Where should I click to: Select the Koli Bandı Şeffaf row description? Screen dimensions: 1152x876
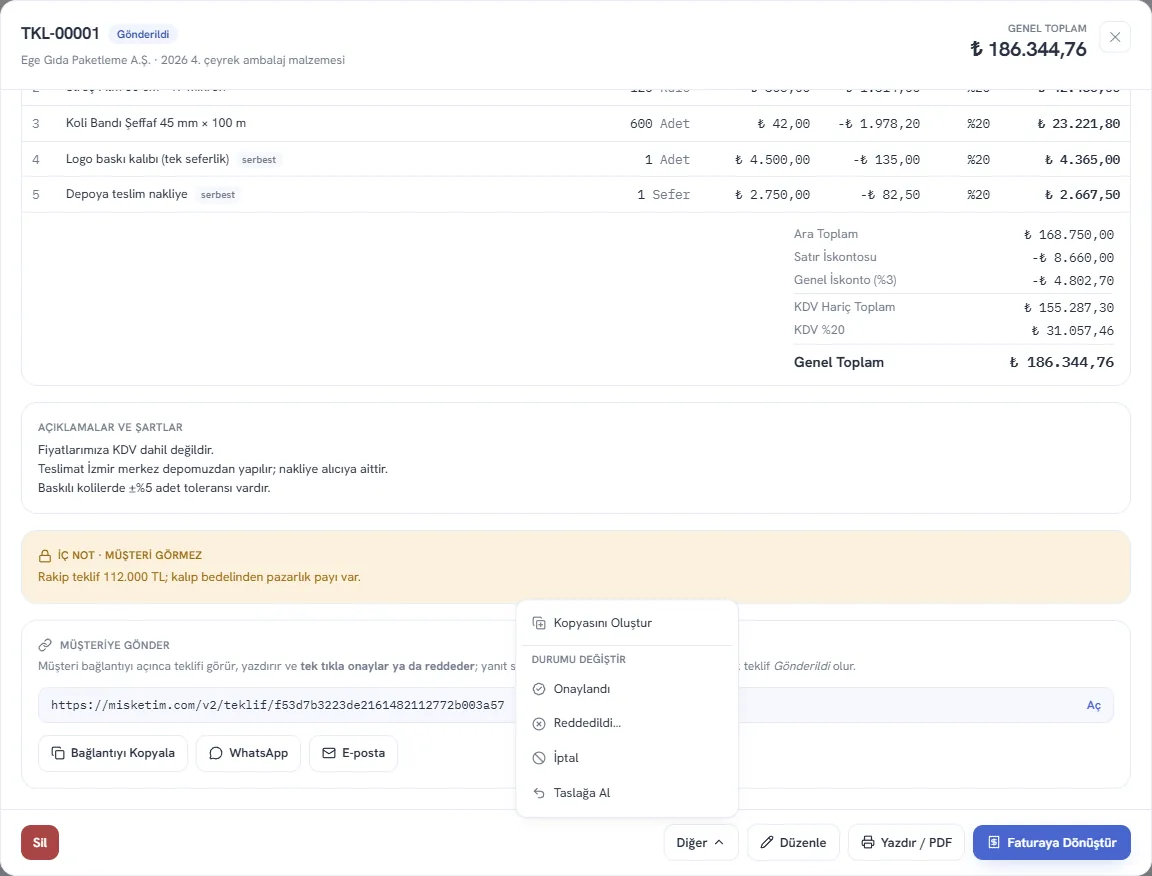pyautogui.click(x=156, y=123)
